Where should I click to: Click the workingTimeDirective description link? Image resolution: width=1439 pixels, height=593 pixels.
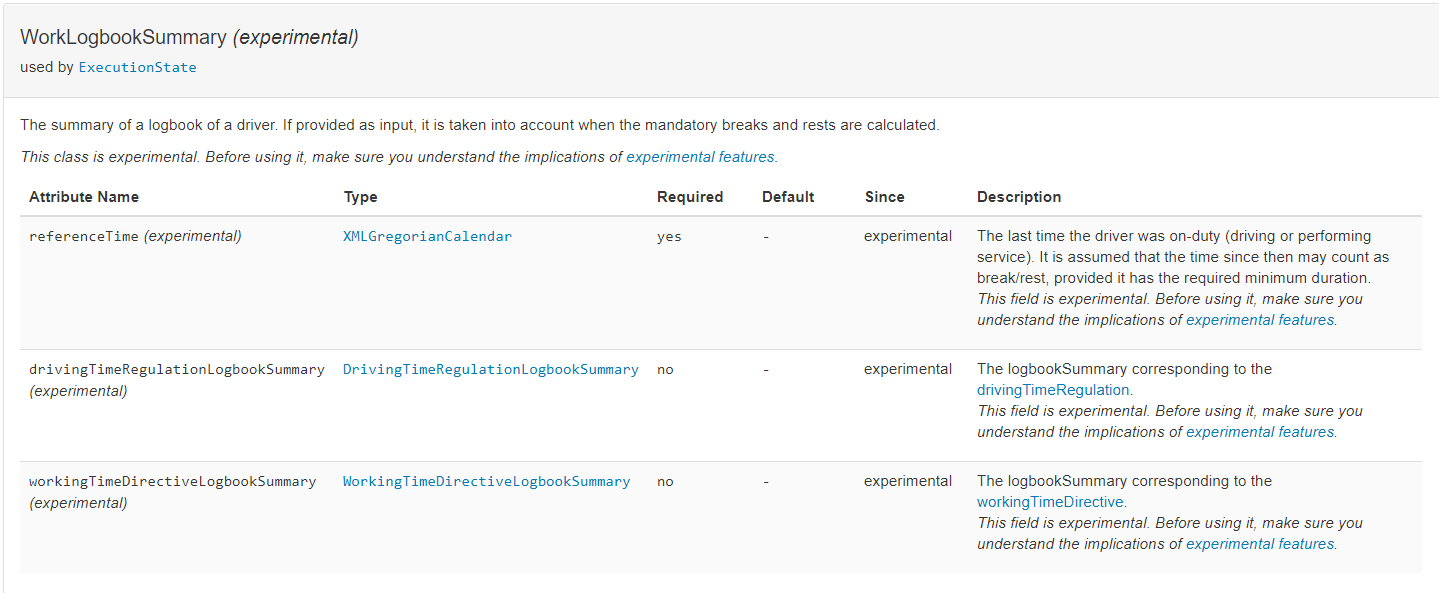click(x=1050, y=502)
